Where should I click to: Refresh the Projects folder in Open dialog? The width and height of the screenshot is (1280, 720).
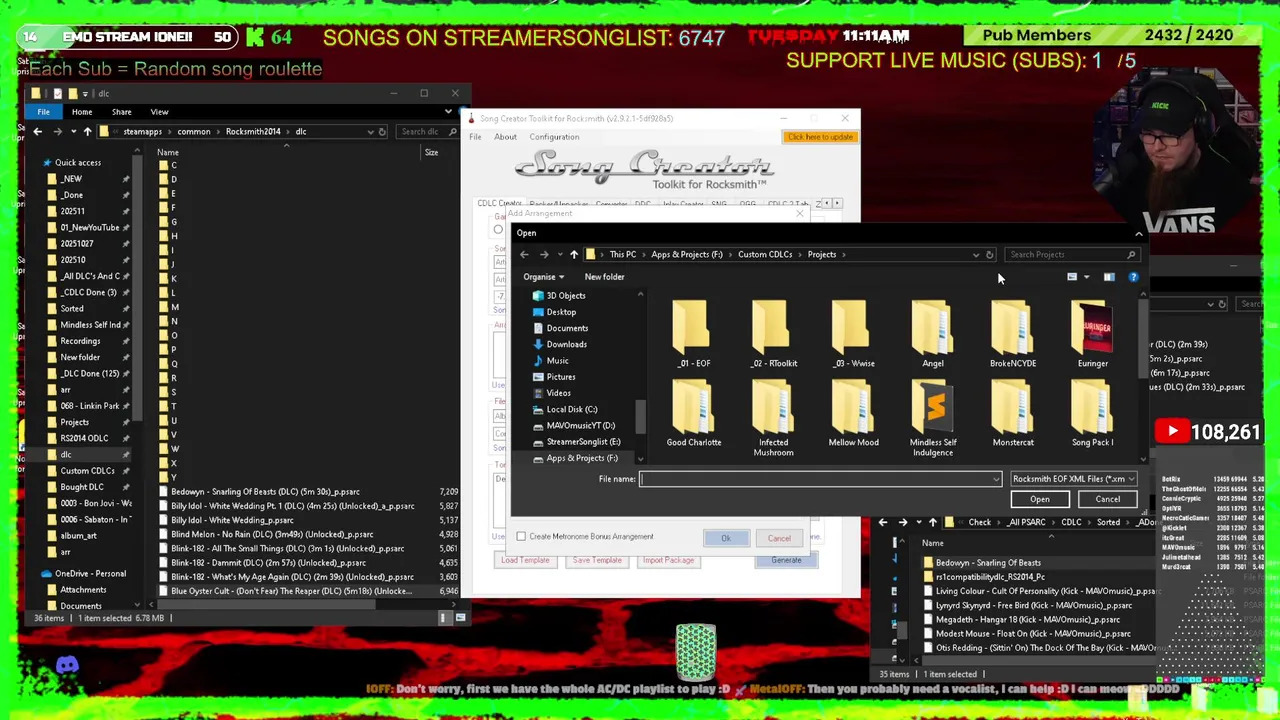click(x=990, y=254)
